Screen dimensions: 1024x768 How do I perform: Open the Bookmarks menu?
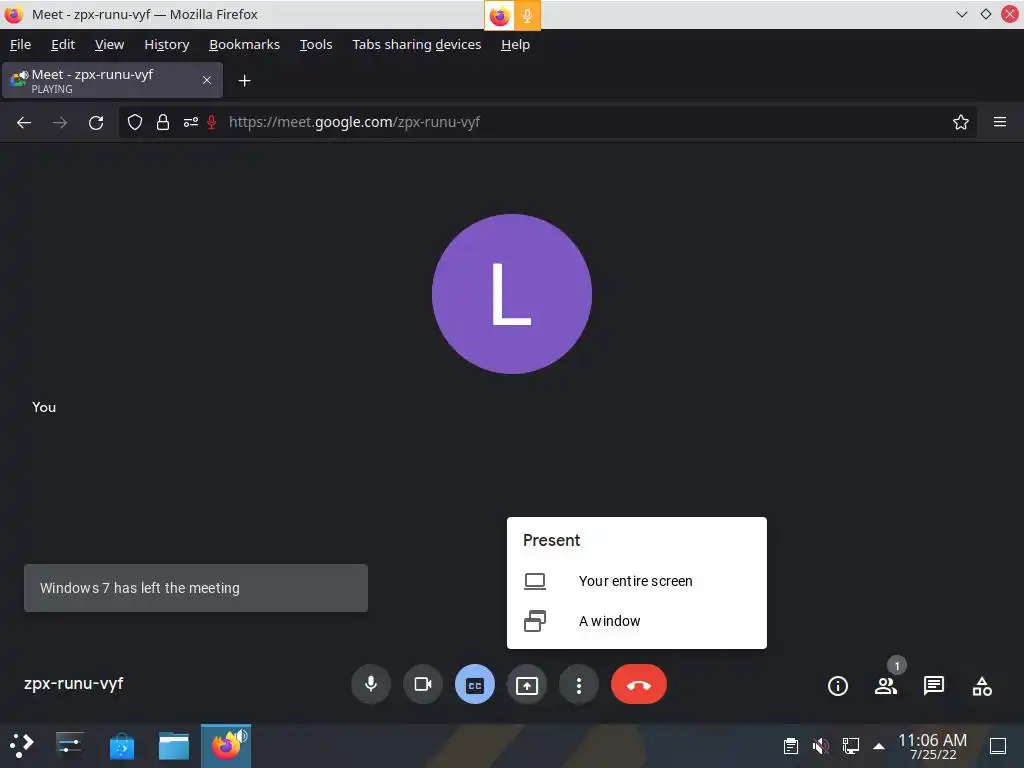pyautogui.click(x=244, y=44)
